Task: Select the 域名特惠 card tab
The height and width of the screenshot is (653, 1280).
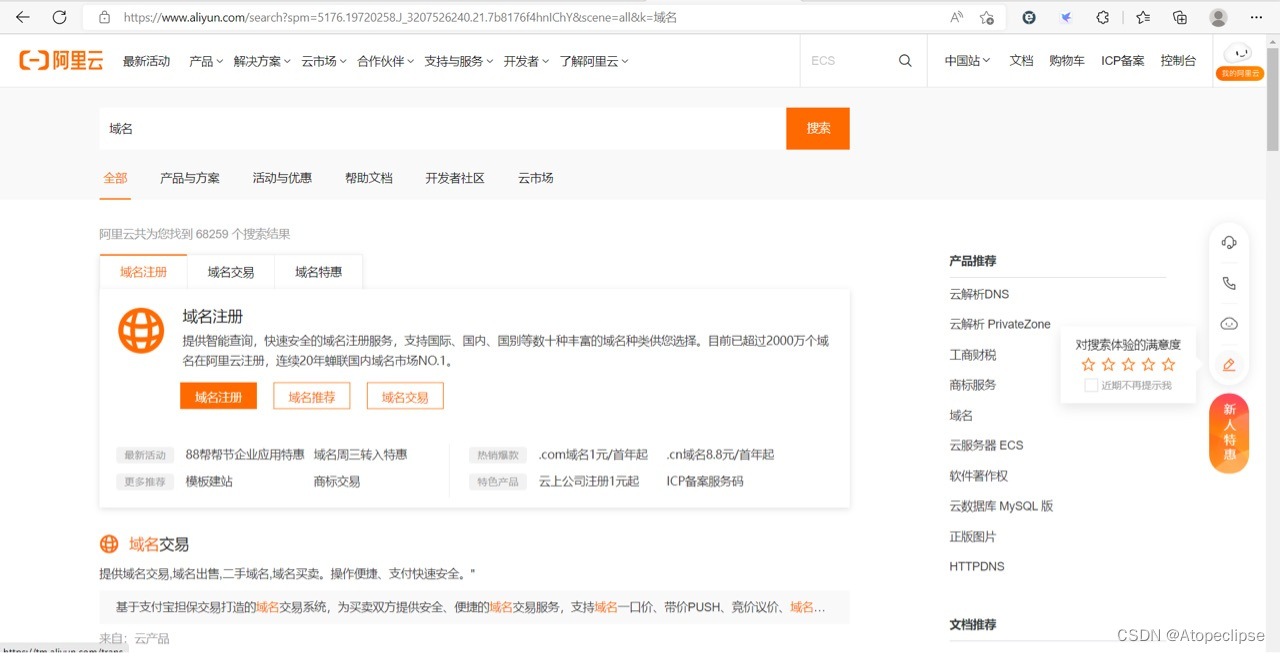Action: (318, 272)
